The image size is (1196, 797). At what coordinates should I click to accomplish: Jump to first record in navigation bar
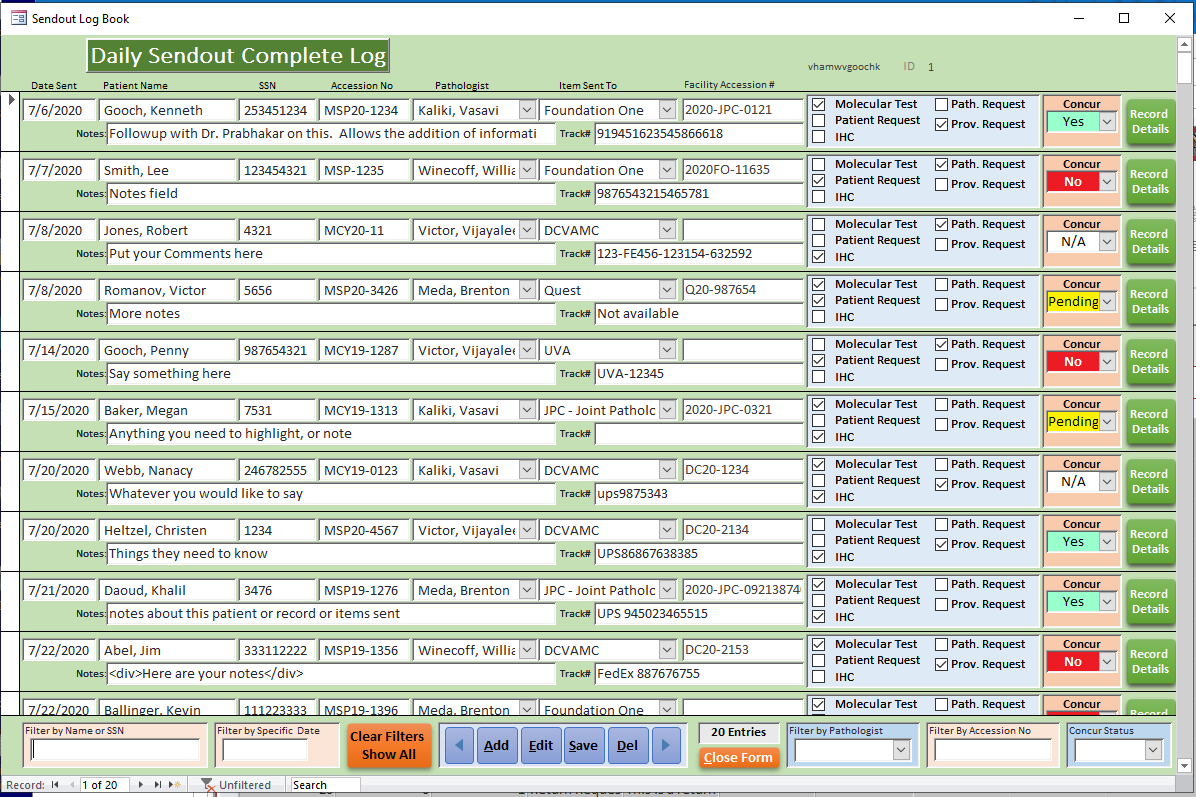55,785
